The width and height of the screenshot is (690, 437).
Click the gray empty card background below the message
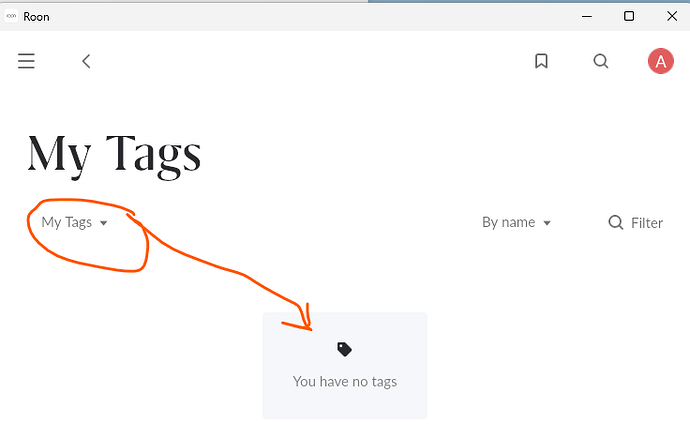(x=345, y=405)
